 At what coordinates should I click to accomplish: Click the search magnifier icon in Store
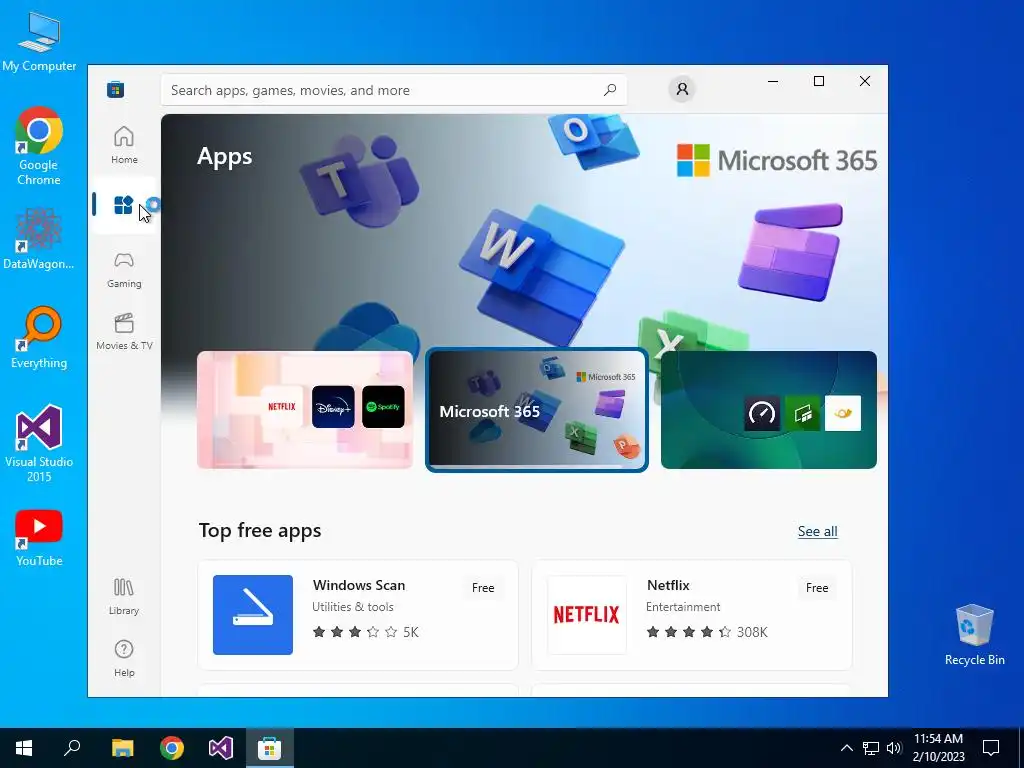coord(610,90)
